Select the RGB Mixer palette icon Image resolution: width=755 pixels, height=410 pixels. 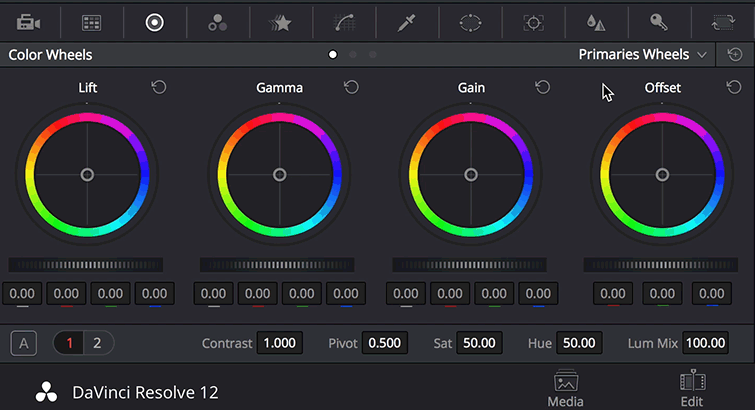click(217, 22)
